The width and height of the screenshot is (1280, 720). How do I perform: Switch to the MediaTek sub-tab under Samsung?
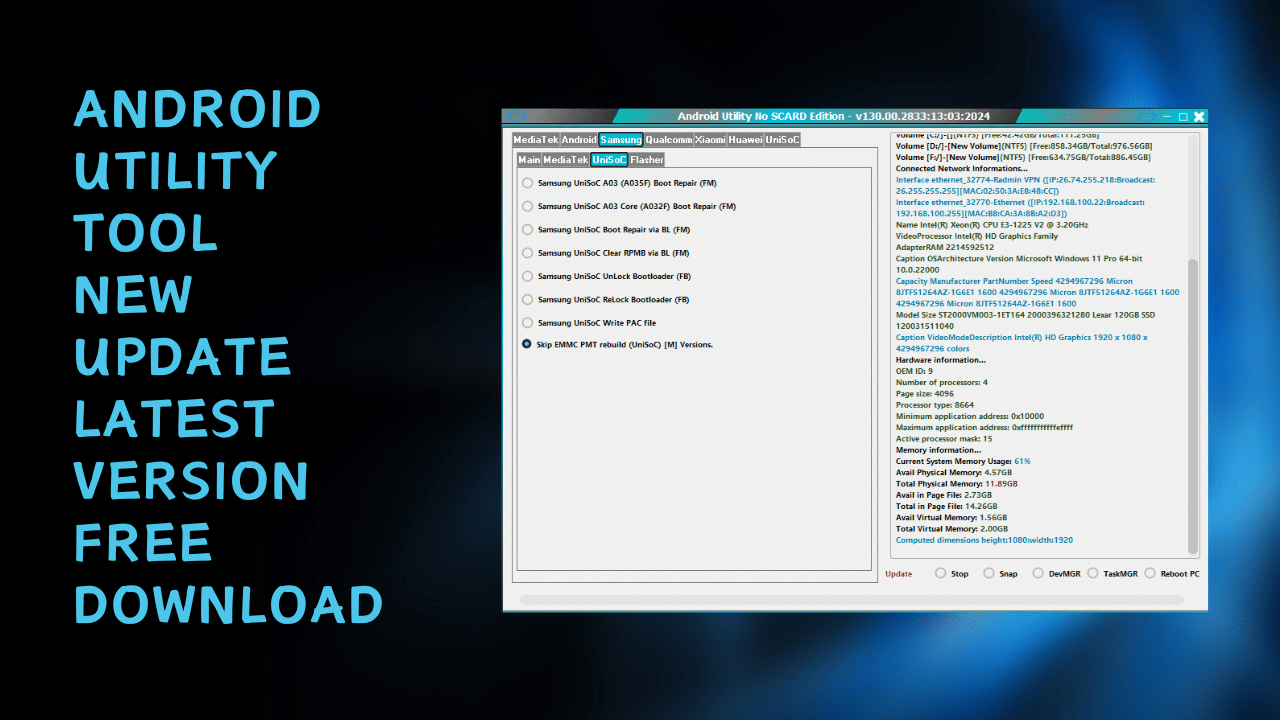click(566, 160)
